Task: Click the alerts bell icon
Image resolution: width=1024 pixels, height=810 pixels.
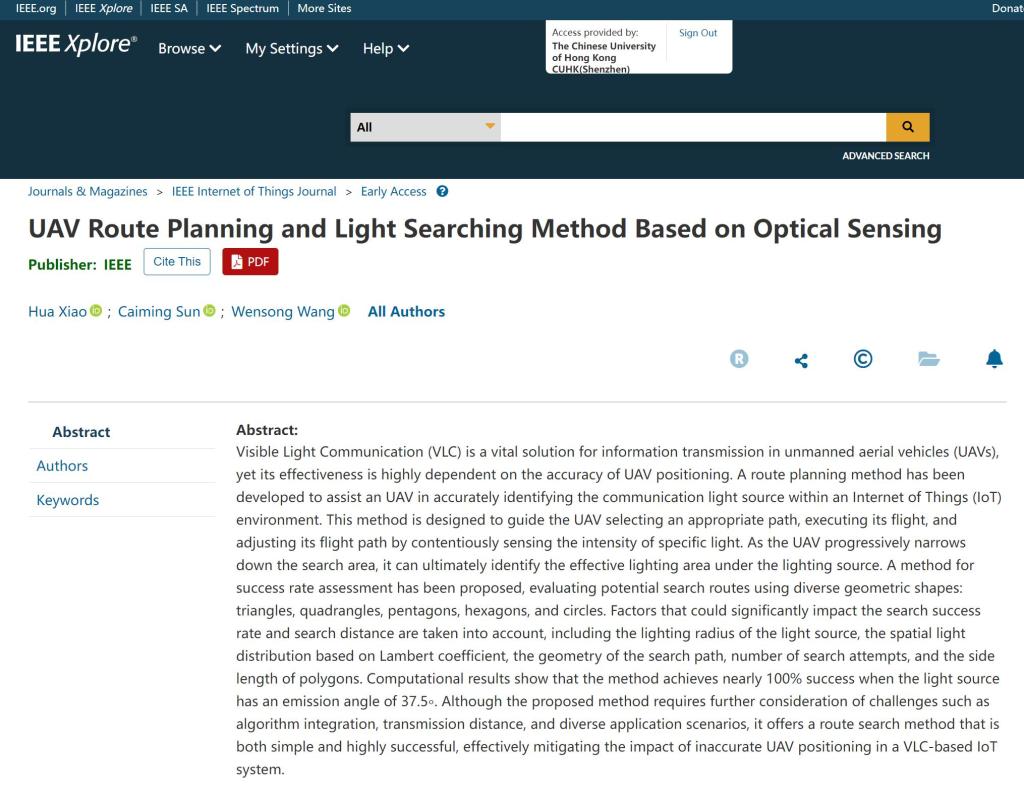Action: click(x=994, y=360)
